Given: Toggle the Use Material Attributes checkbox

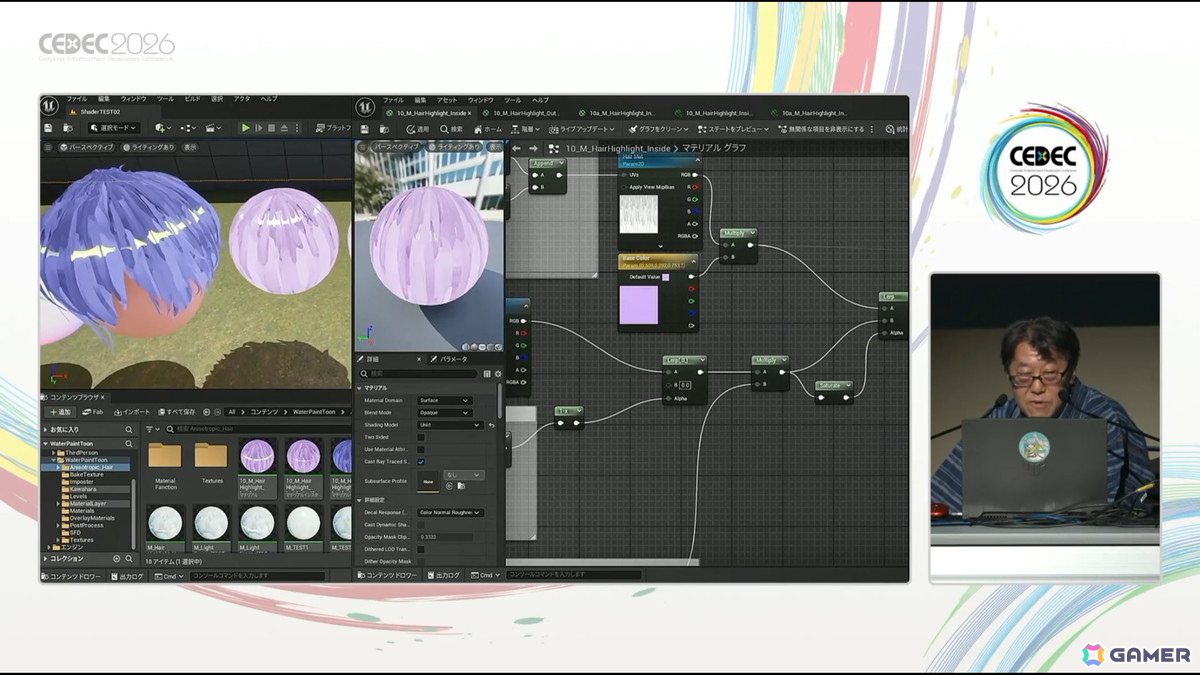Looking at the screenshot, I should 421,449.
